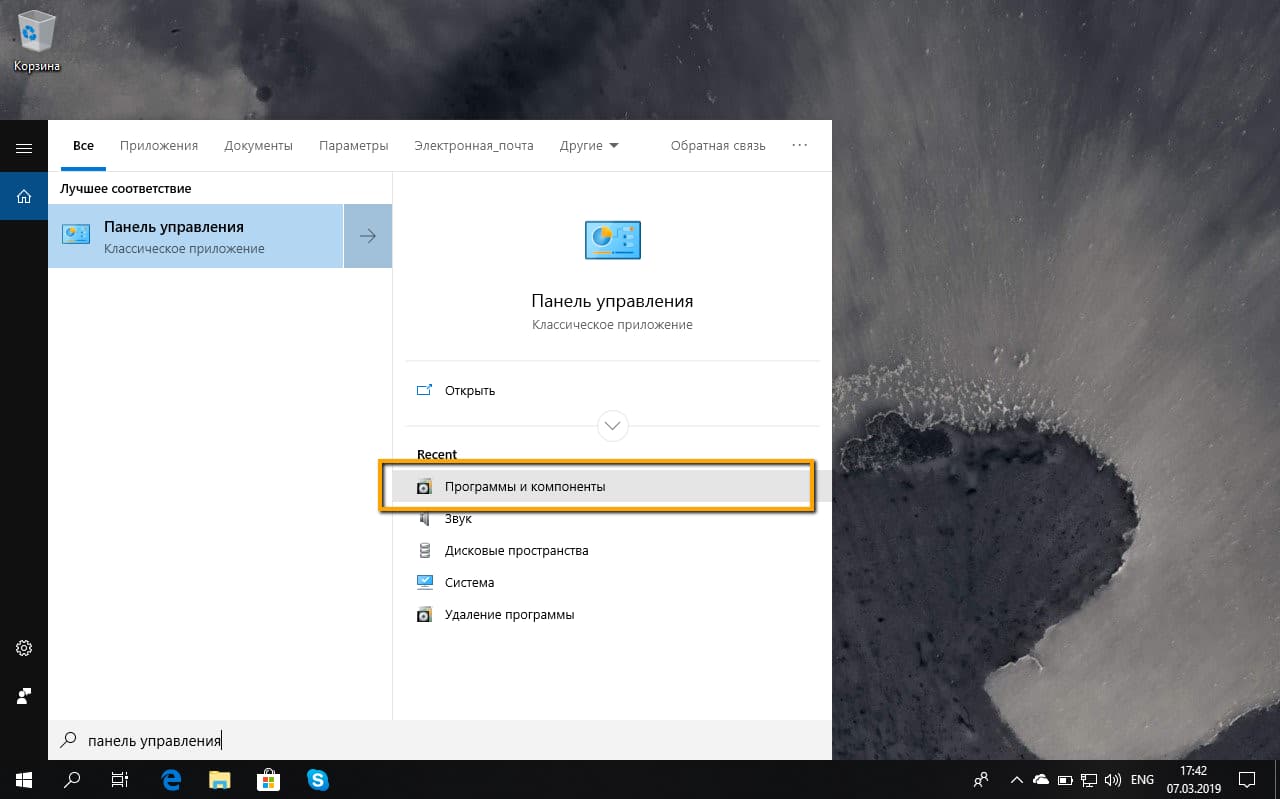Change the ENG input language indicator
This screenshot has width=1280, height=799.
coord(1142,779)
